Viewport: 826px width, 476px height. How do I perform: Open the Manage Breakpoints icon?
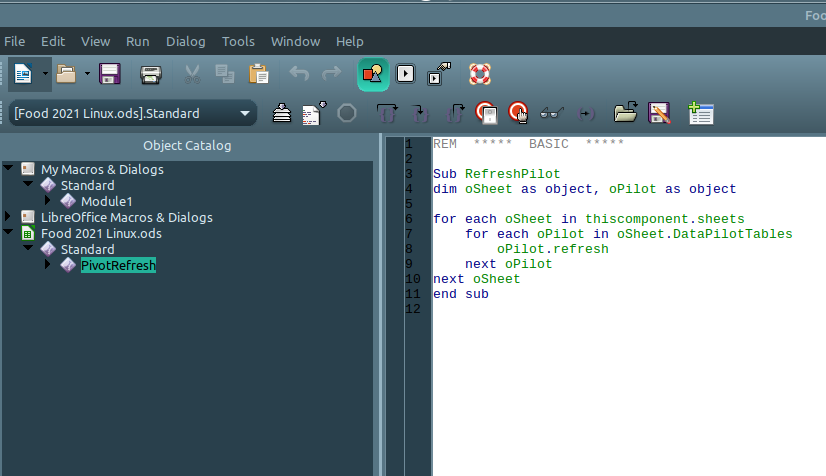518,113
